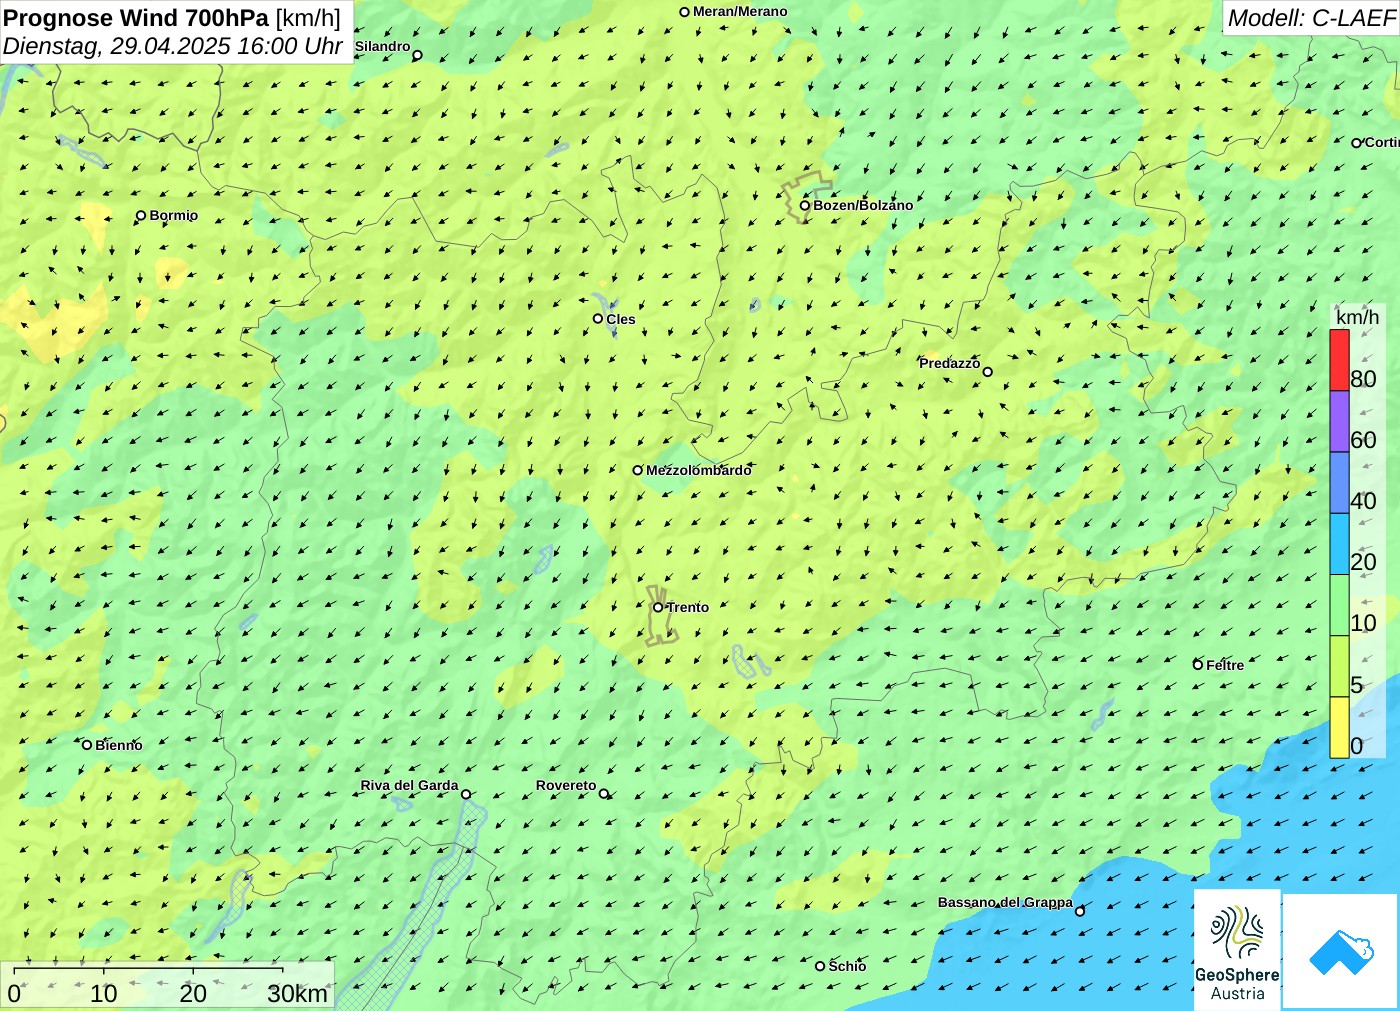Select the Meran/Merano city marker
The height and width of the screenshot is (1011, 1400).
(x=685, y=12)
